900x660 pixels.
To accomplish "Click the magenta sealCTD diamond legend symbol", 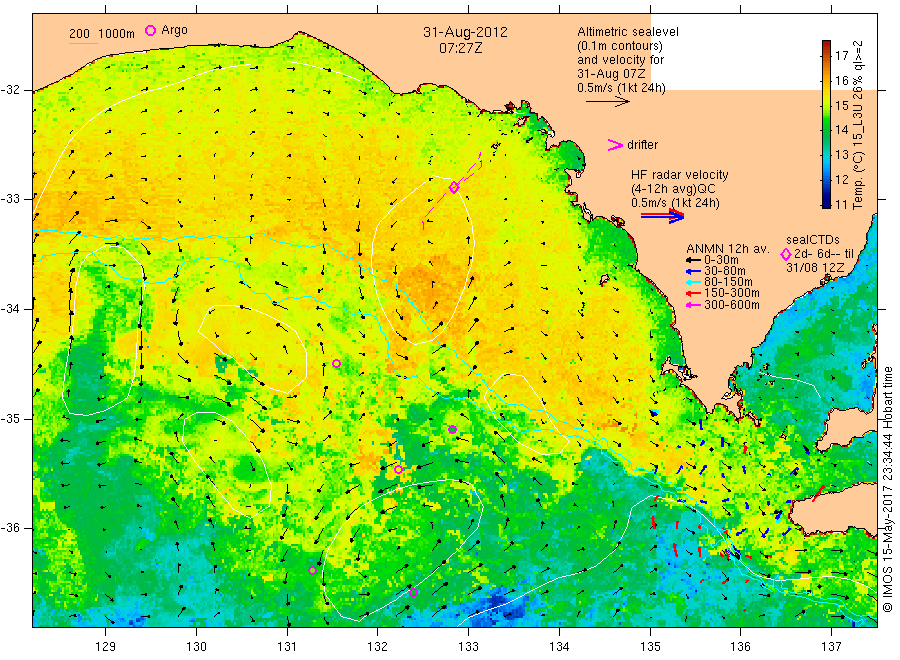I will pyautogui.click(x=786, y=254).
